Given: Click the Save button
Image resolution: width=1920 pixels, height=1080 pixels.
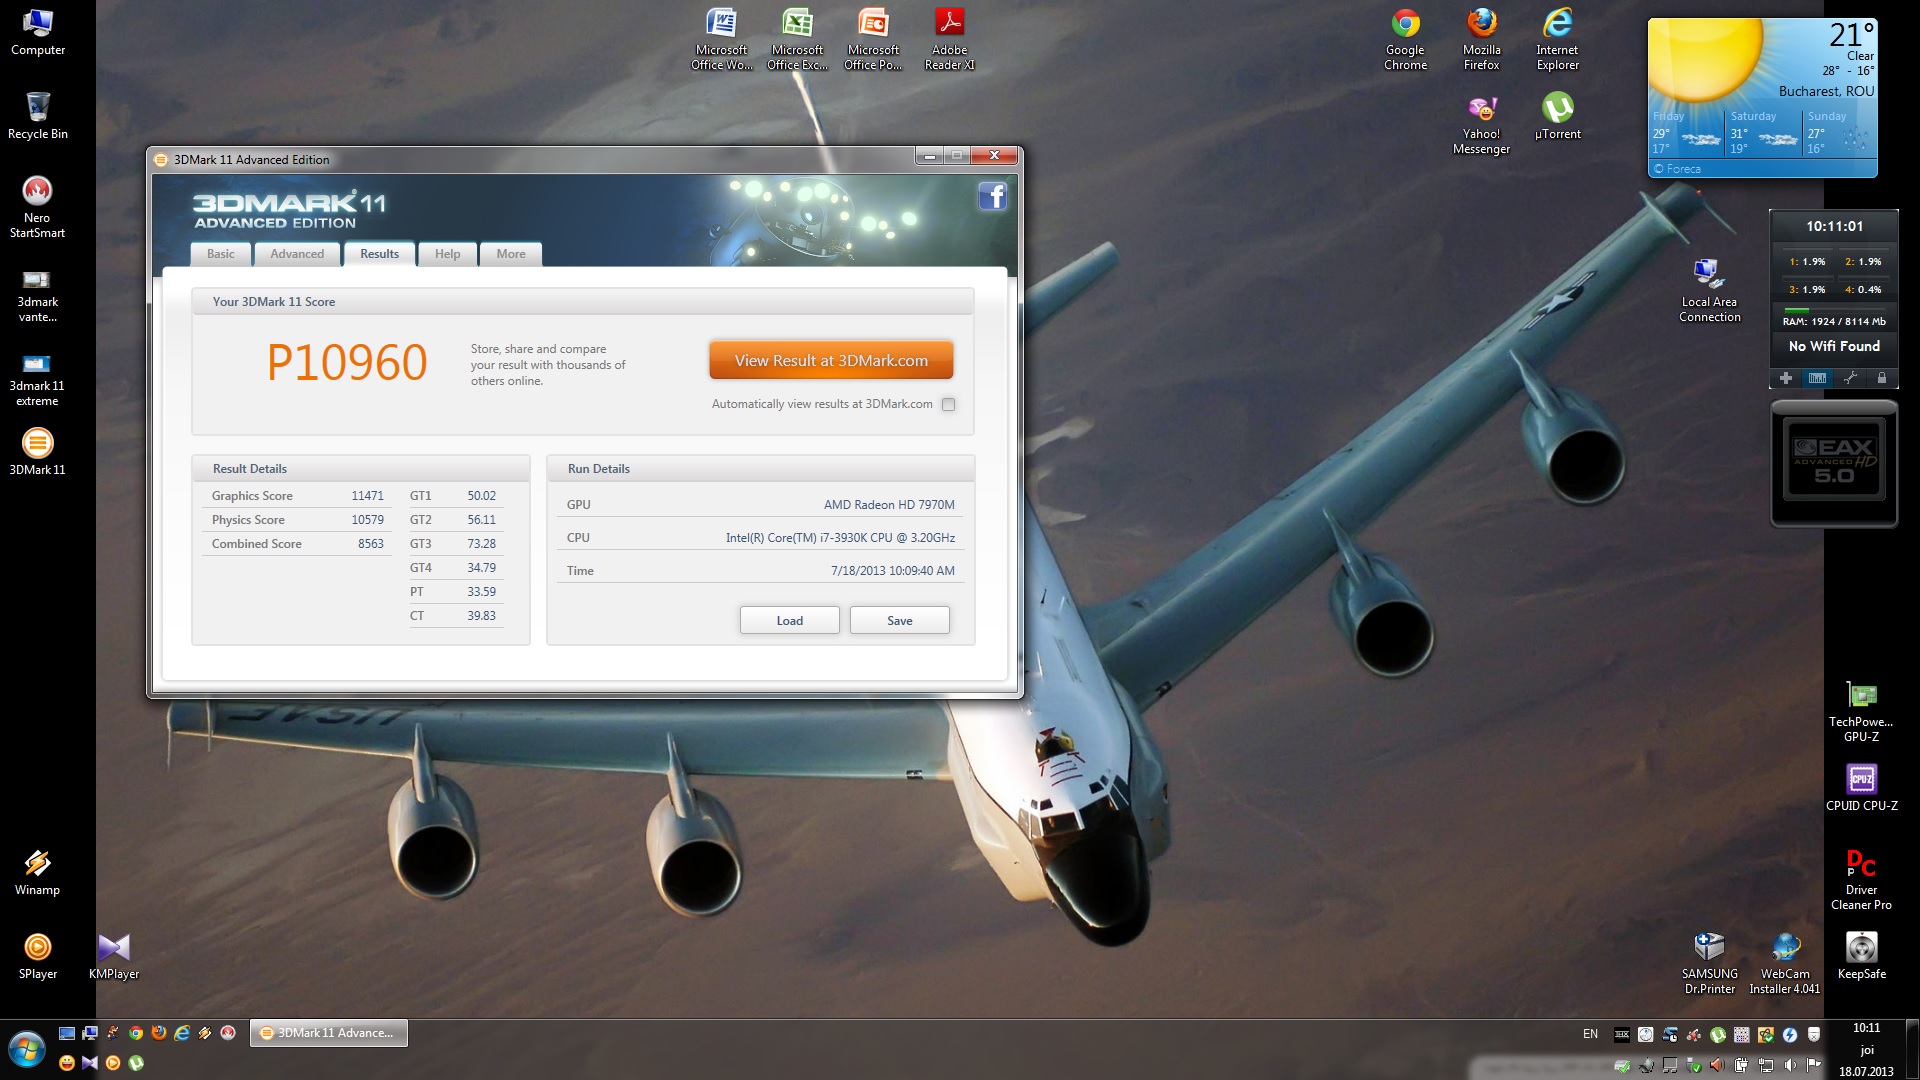Looking at the screenshot, I should pyautogui.click(x=899, y=620).
